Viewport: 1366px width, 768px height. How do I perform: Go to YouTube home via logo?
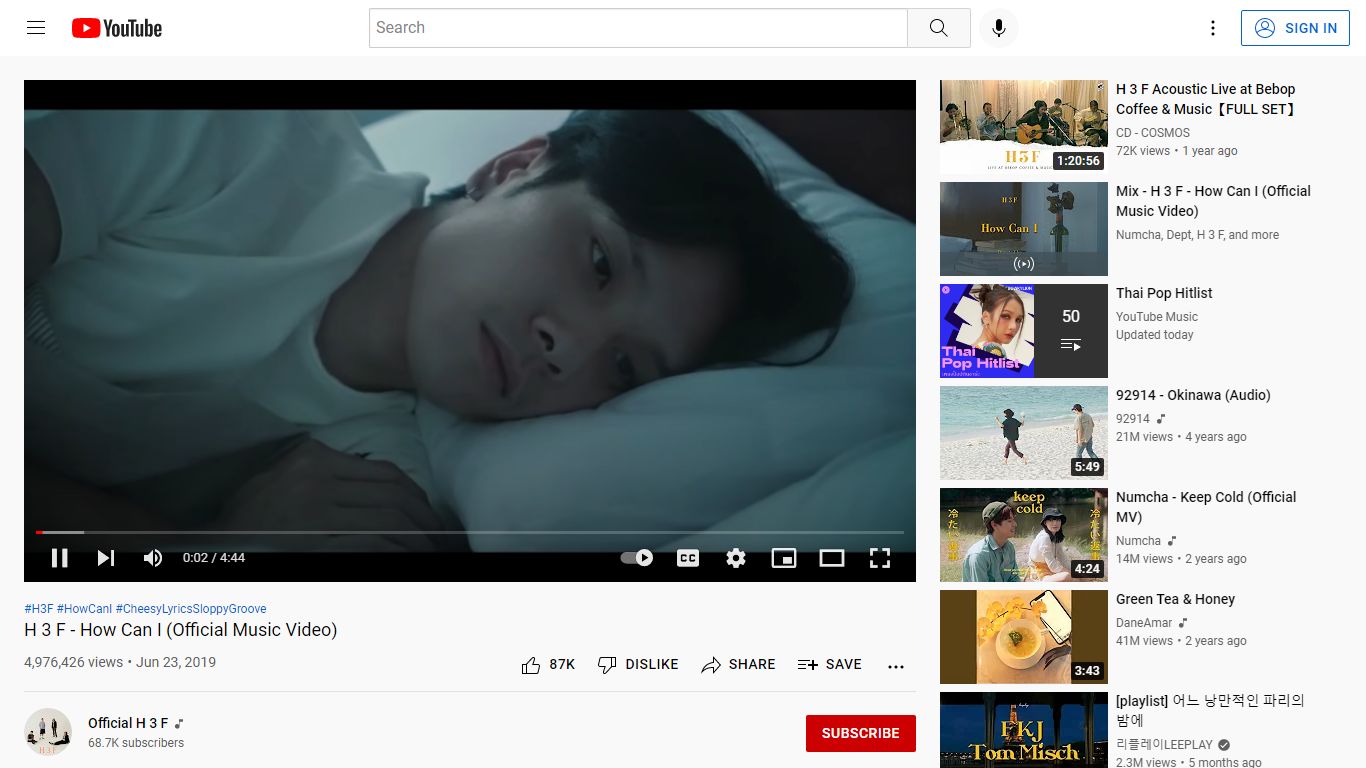pyautogui.click(x=117, y=28)
